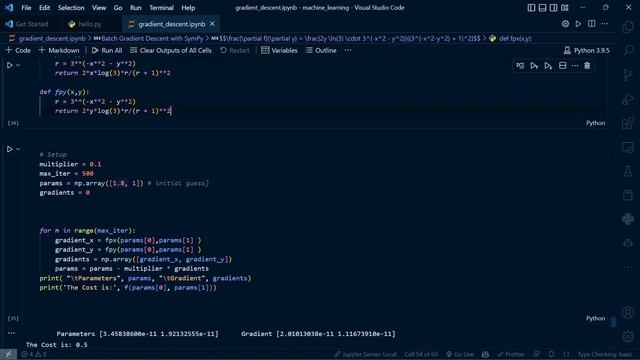Image resolution: width=640 pixels, height=360 pixels.
Task: Toggle the notebook Outline
Action: pyautogui.click(x=321, y=50)
